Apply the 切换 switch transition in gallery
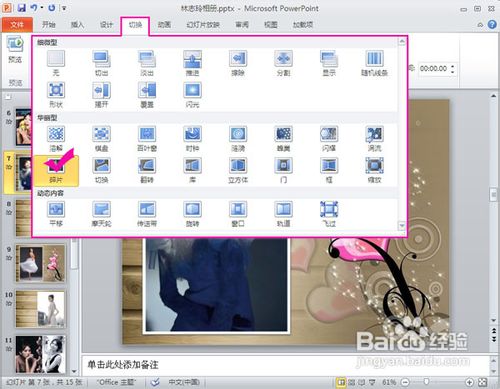This screenshot has height=389, width=500. click(x=101, y=171)
